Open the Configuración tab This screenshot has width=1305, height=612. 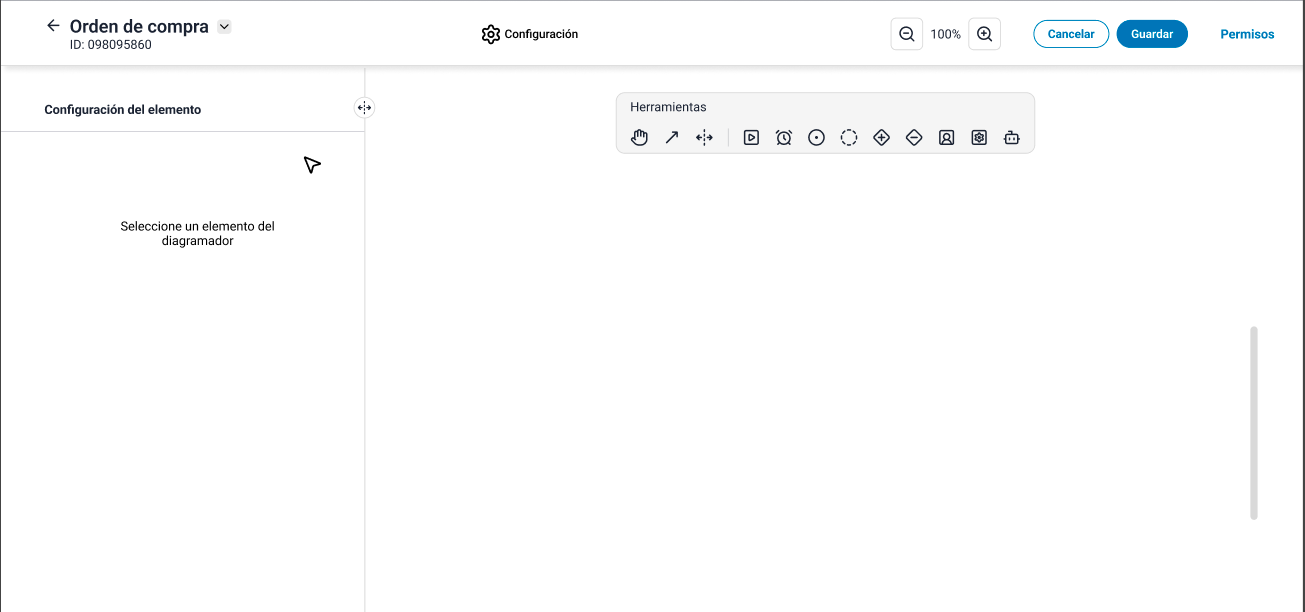pyautogui.click(x=529, y=34)
